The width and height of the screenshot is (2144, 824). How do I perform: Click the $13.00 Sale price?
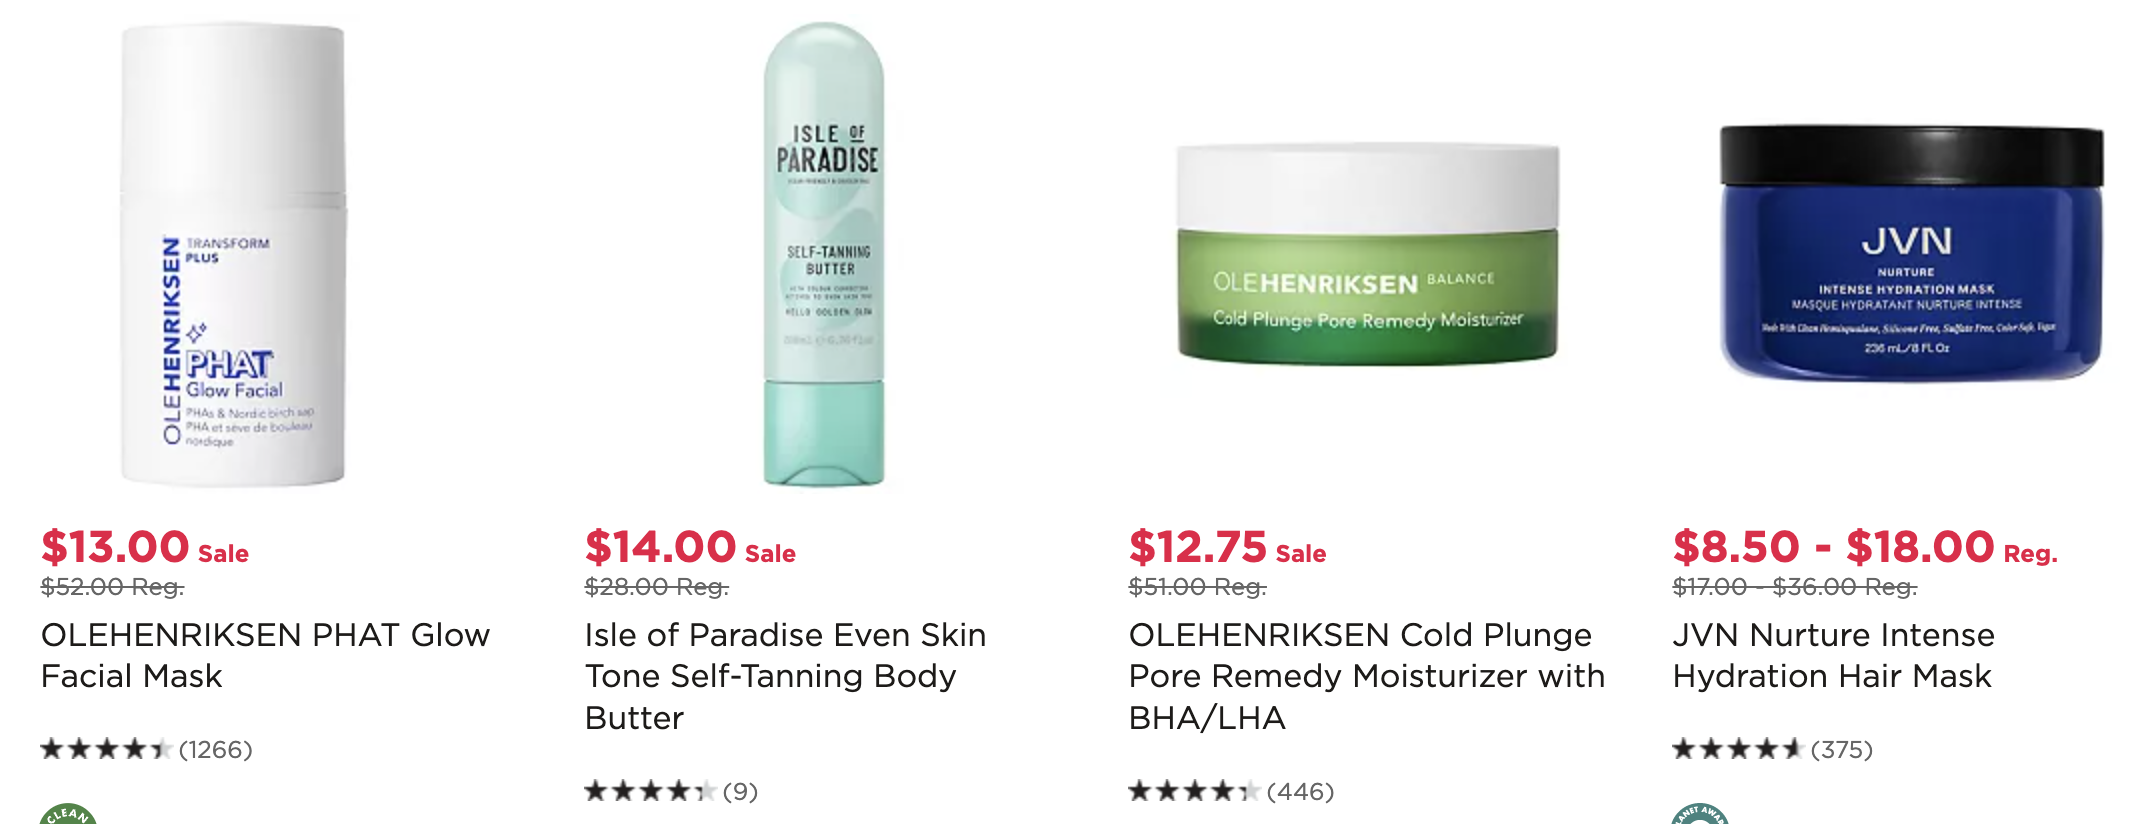(x=145, y=547)
